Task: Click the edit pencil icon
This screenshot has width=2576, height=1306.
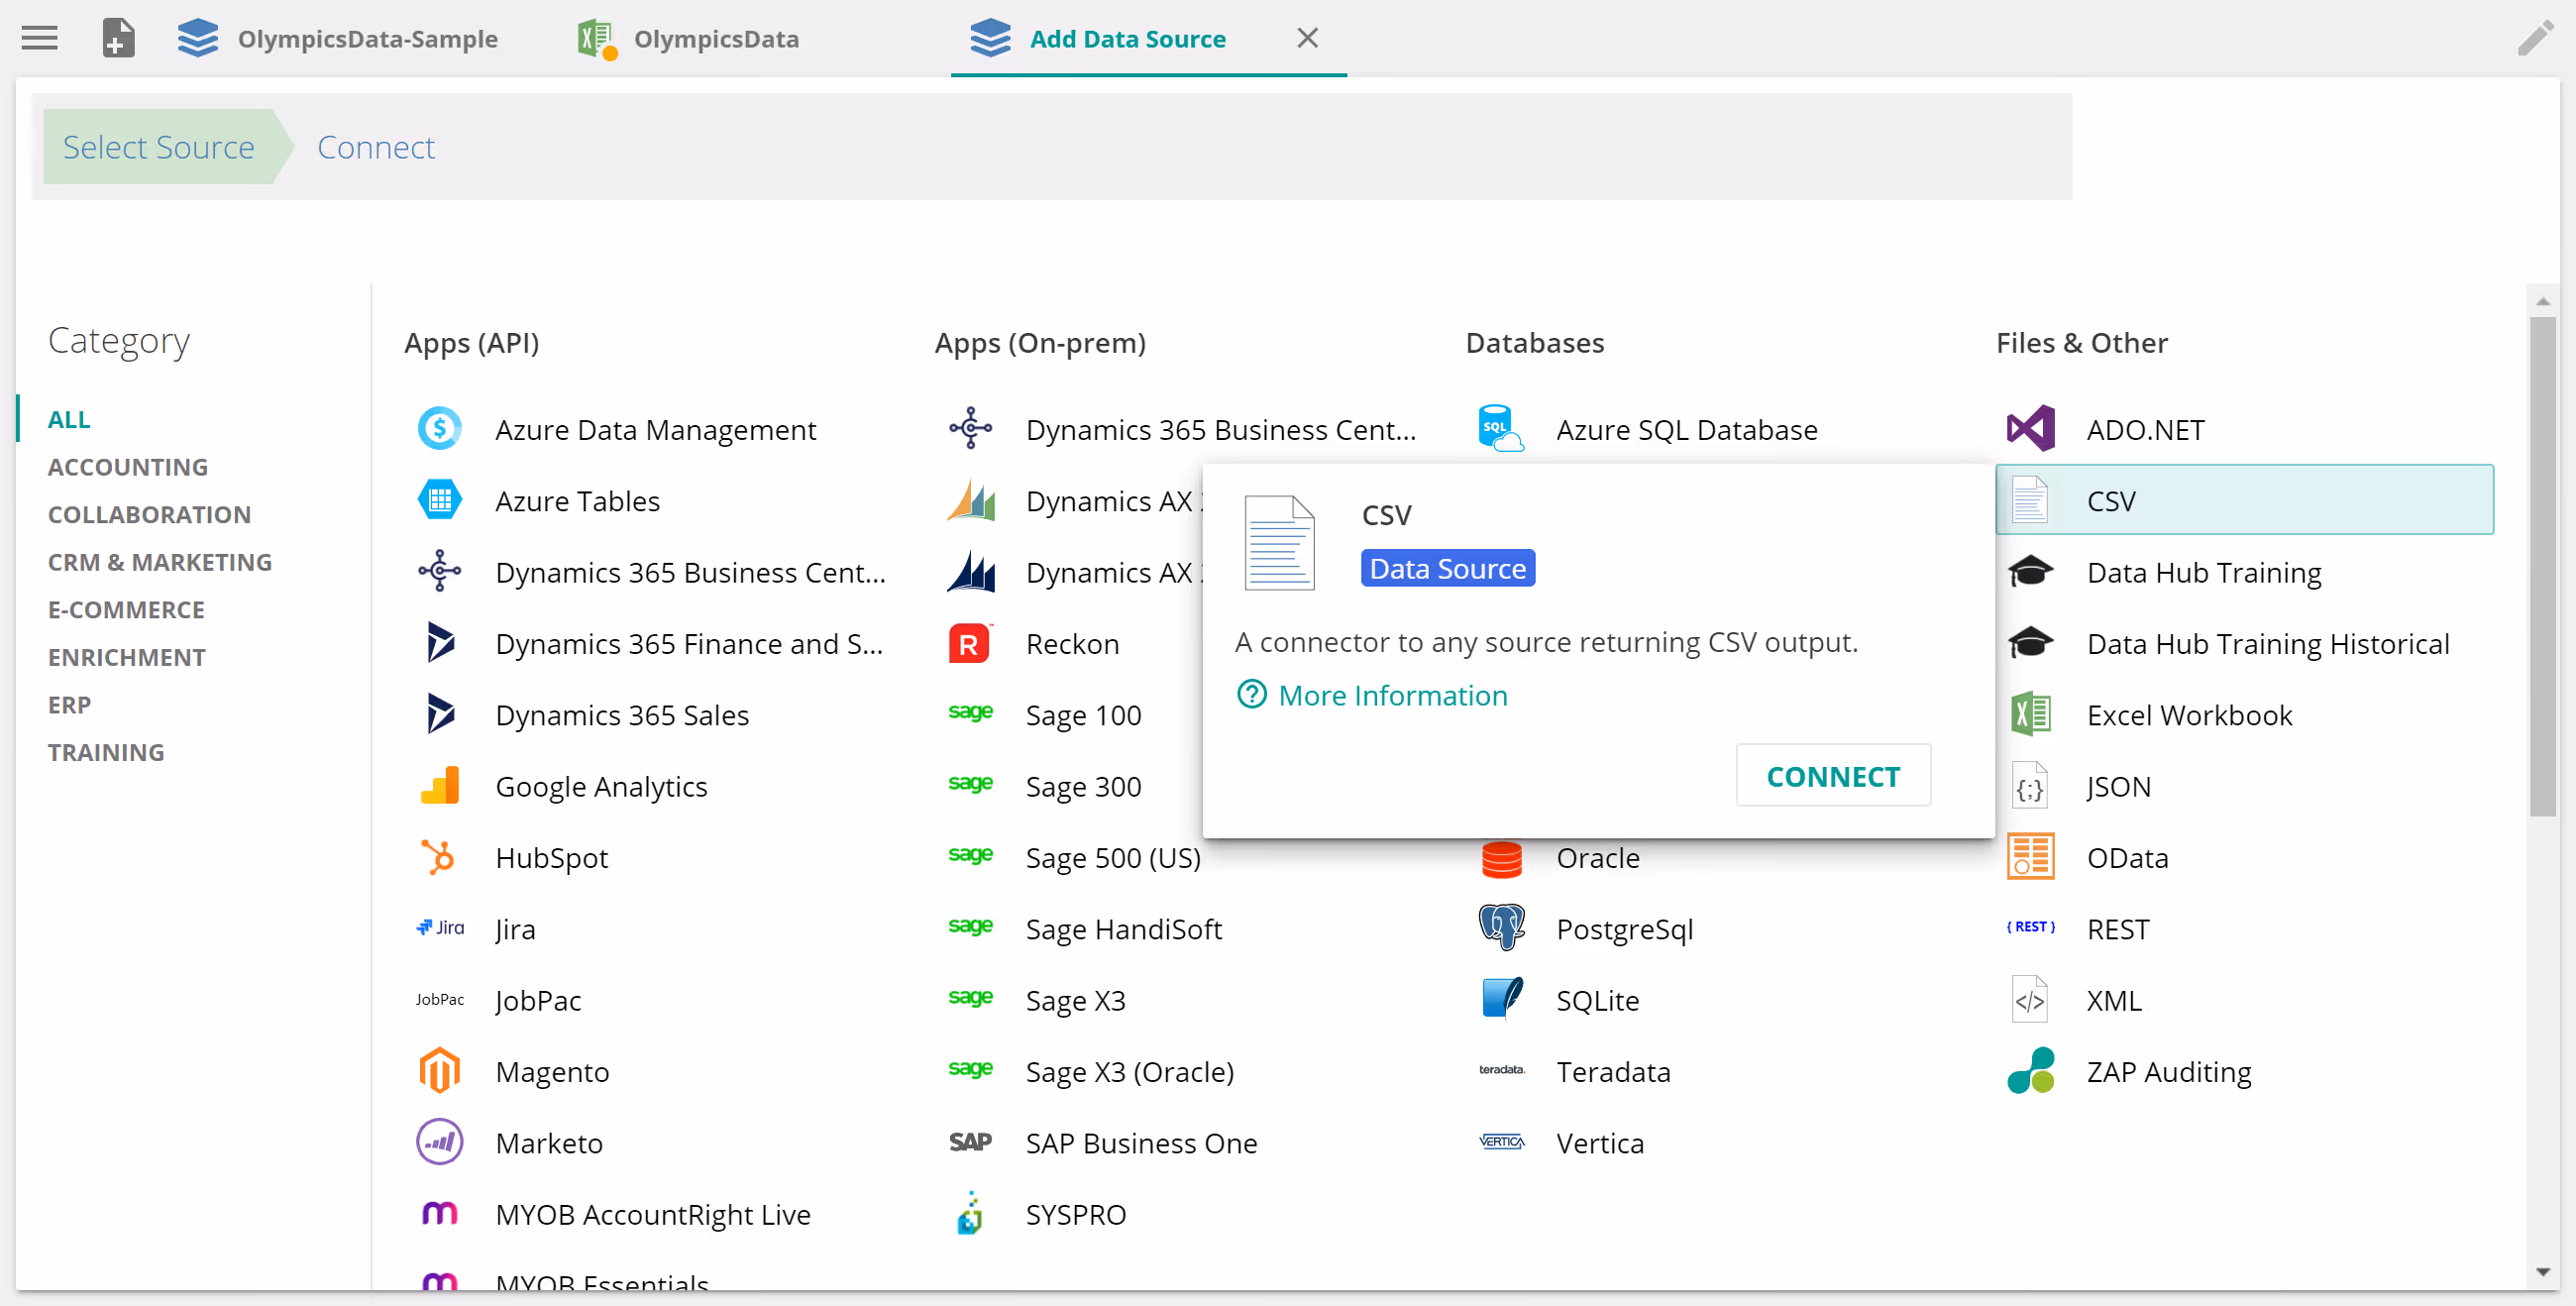Action: point(2535,39)
